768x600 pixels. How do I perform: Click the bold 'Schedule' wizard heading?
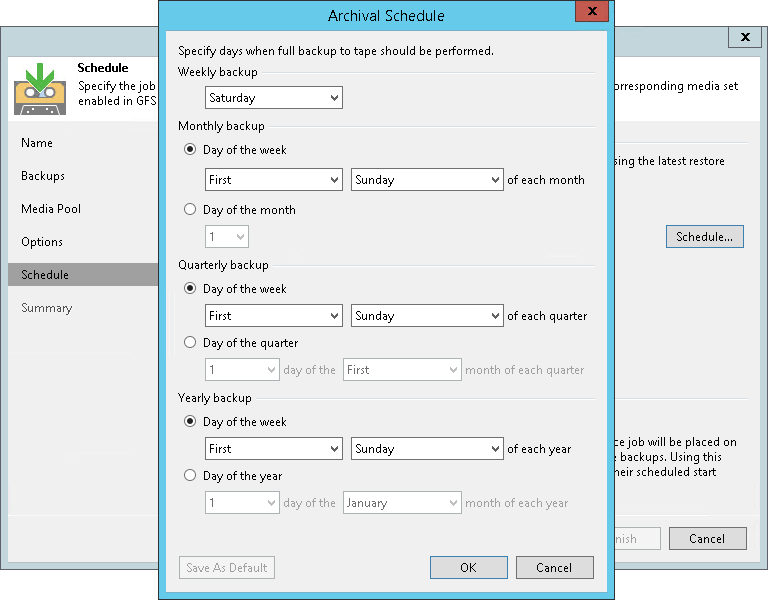[103, 68]
